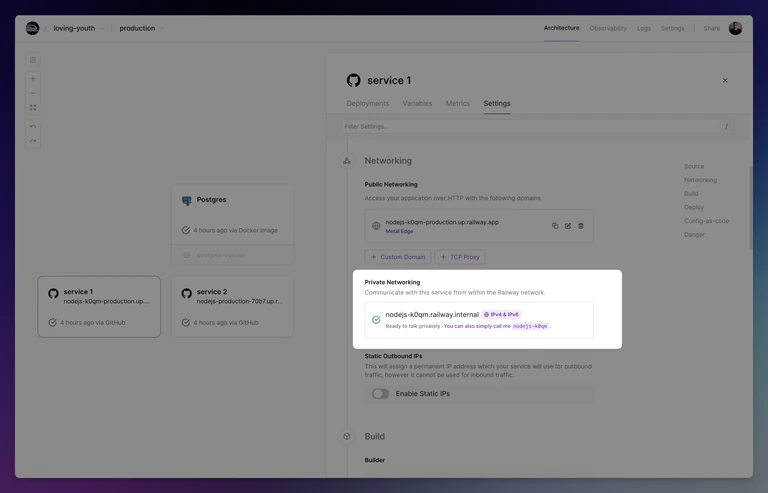Select the service 1 card
The width and height of the screenshot is (768, 493).
99,306
